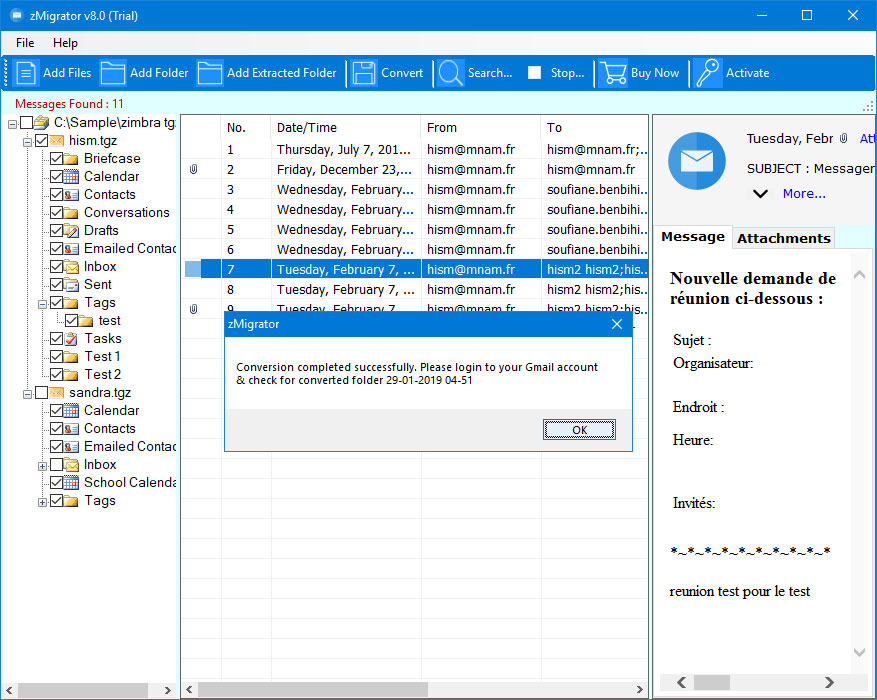
Task: Toggle the Test 1 folder checkbox
Action: [56, 356]
